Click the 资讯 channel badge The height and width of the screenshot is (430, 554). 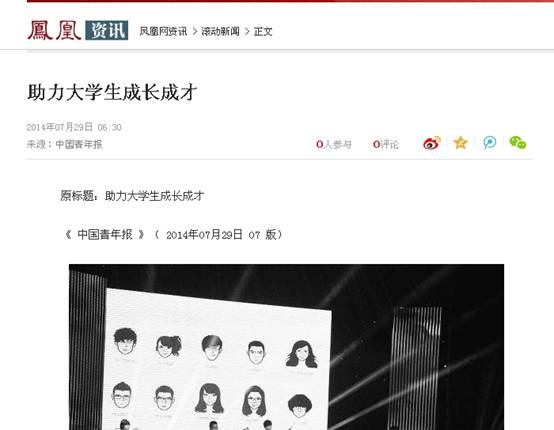(107, 31)
